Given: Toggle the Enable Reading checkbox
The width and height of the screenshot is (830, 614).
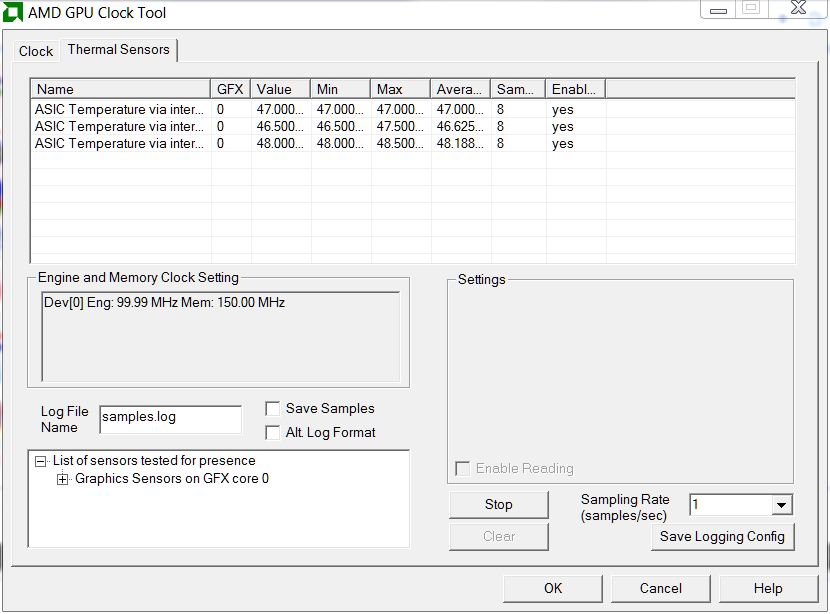Looking at the screenshot, I should (x=462, y=468).
